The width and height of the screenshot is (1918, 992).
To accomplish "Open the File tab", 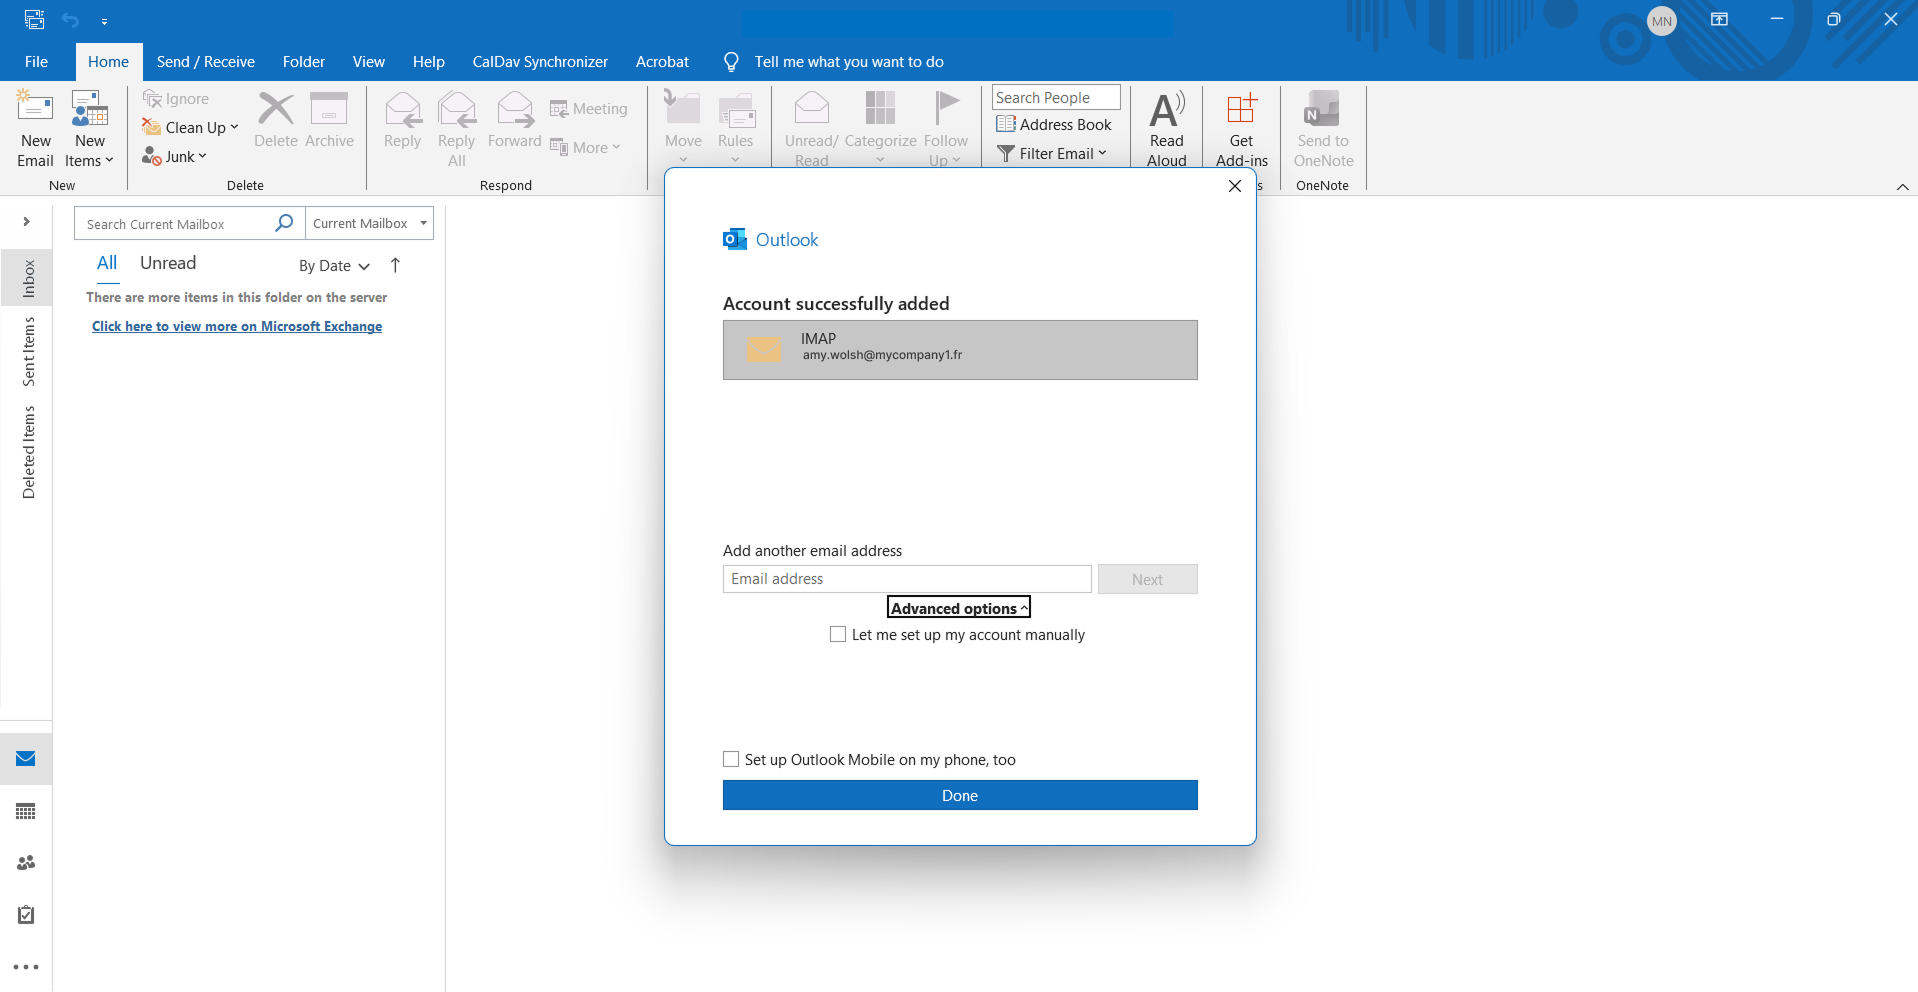I will pyautogui.click(x=36, y=61).
